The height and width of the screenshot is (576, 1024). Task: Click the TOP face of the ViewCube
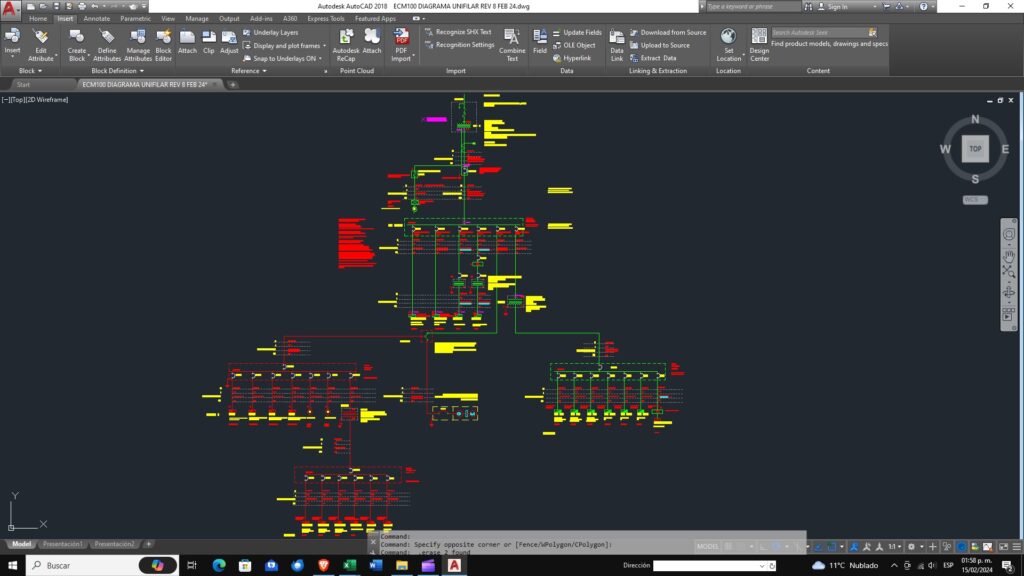pyautogui.click(x=975, y=148)
